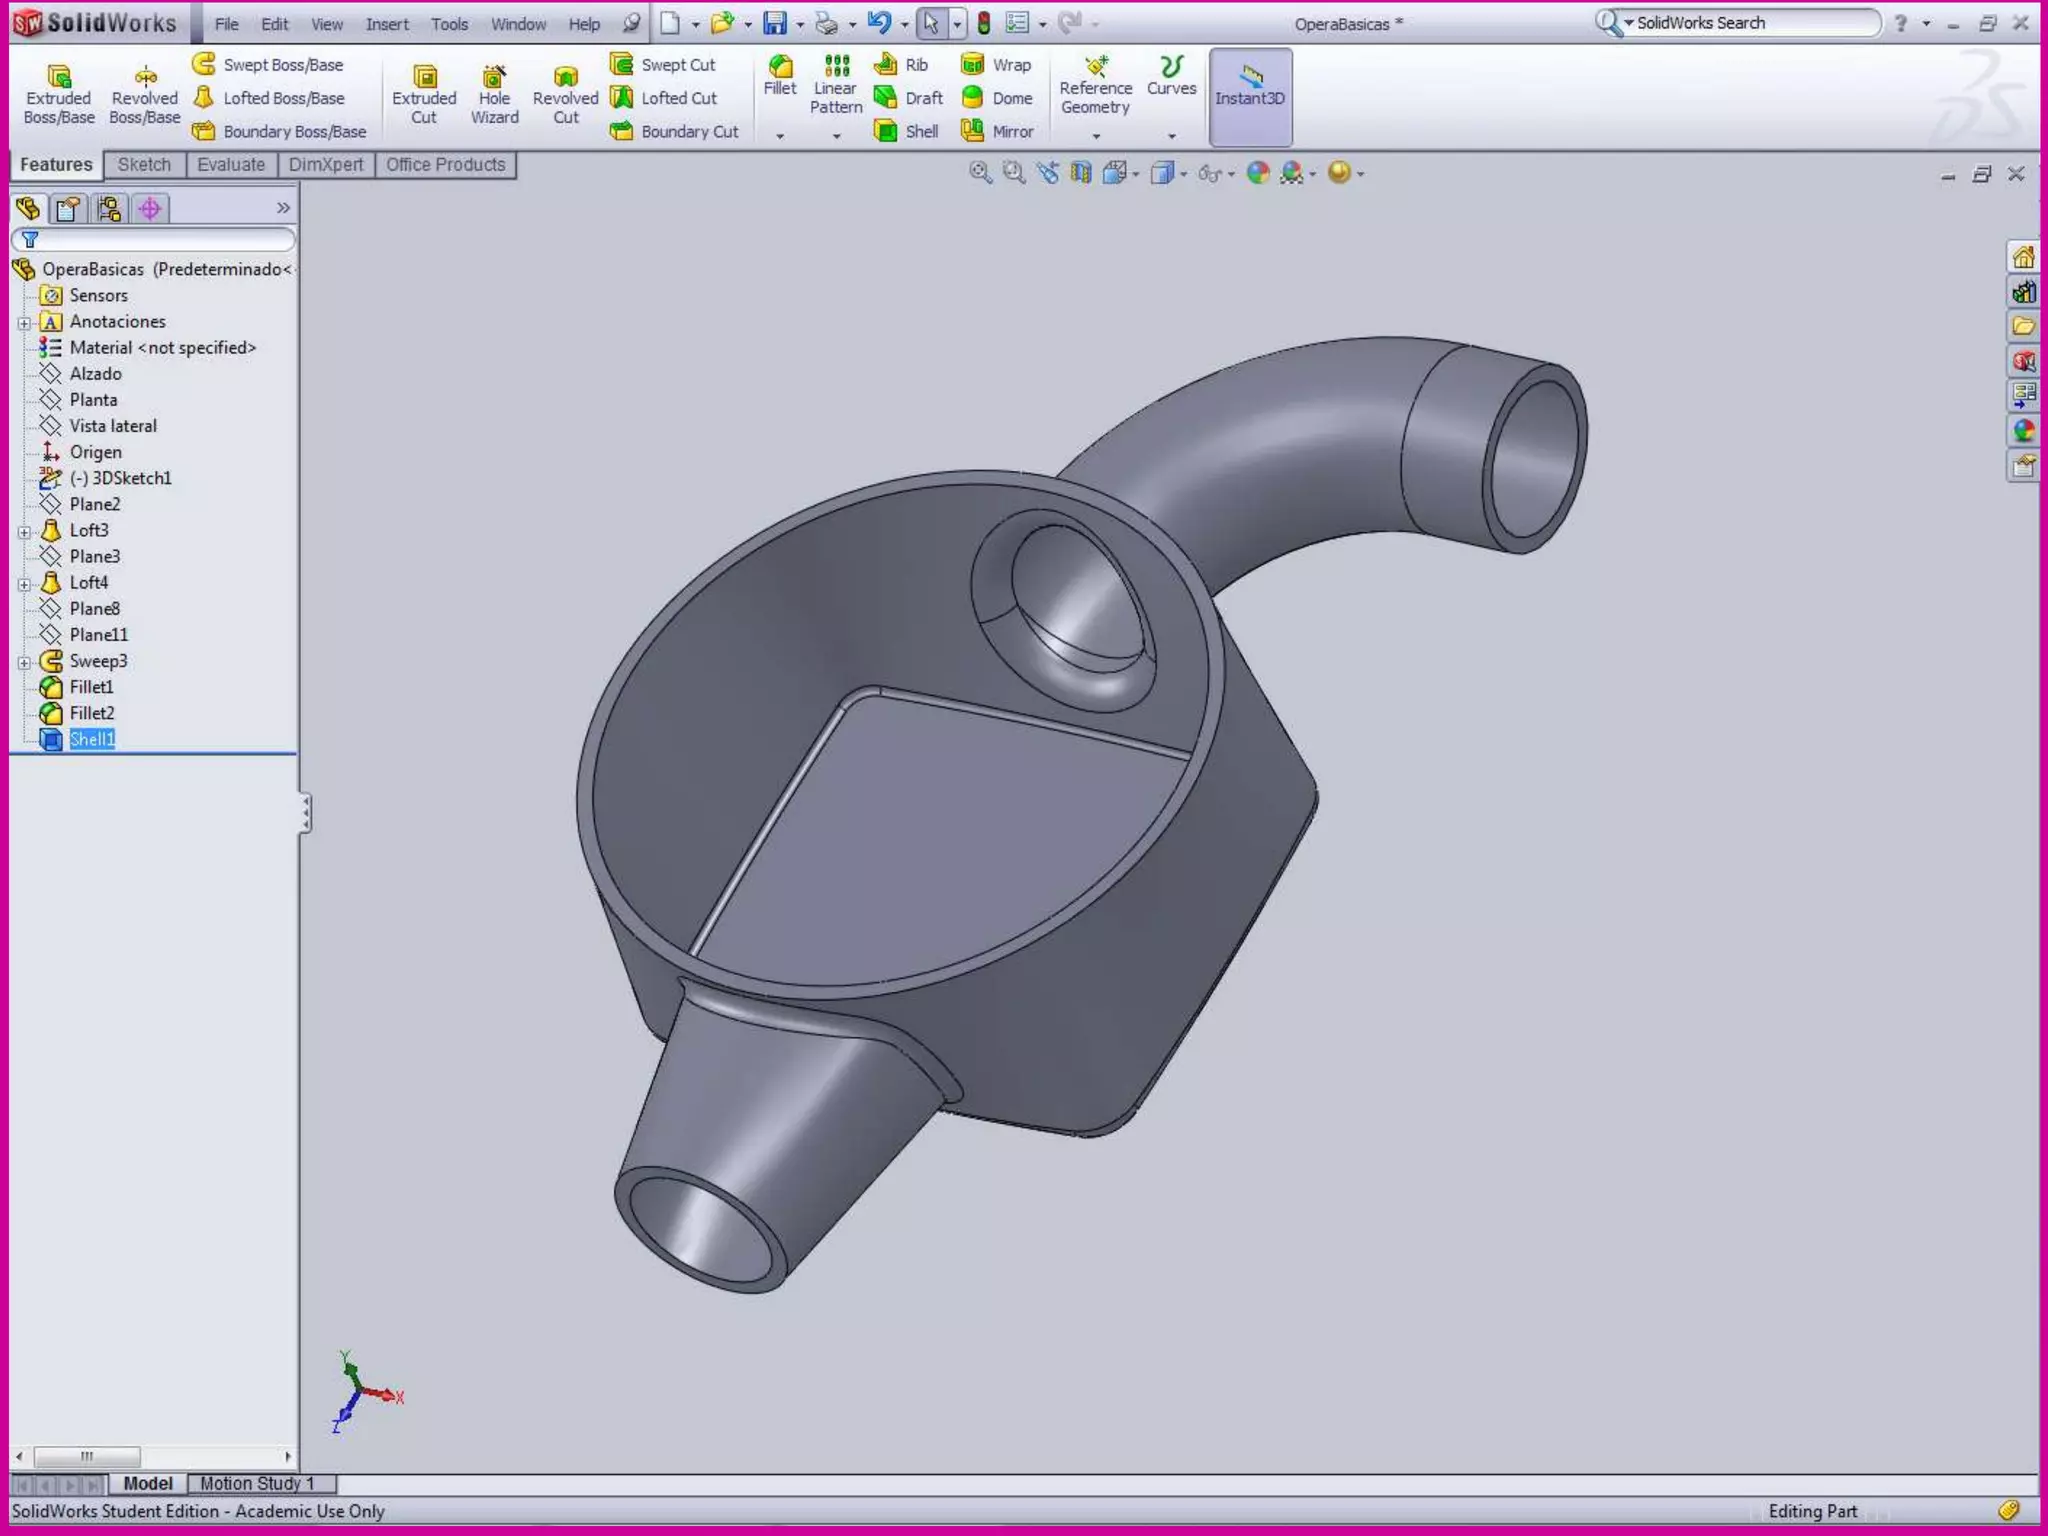
Task: Open the Reference Geometry dropdown arrow
Action: (1096, 136)
